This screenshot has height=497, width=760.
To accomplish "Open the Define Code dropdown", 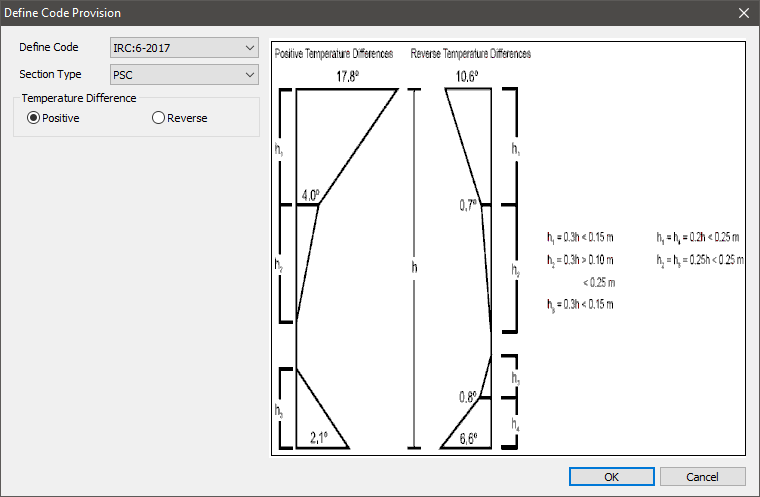I will pos(249,47).
